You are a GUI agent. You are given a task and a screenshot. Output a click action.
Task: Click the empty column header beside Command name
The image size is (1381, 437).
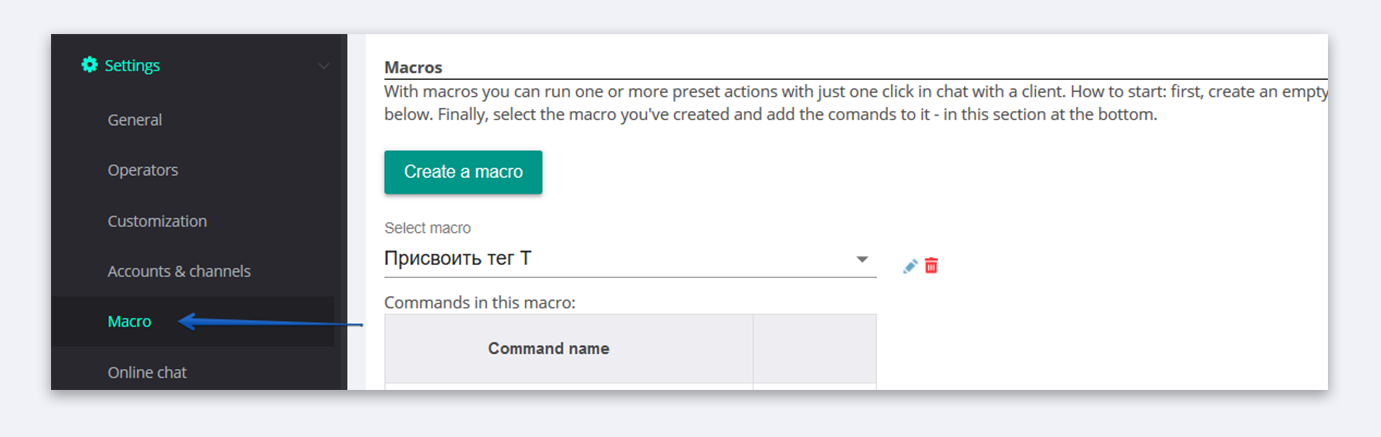tap(815, 349)
